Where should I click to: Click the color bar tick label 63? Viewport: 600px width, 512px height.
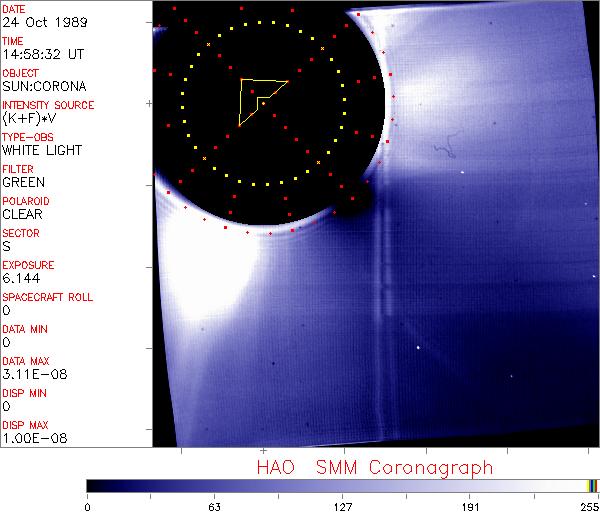(214, 505)
